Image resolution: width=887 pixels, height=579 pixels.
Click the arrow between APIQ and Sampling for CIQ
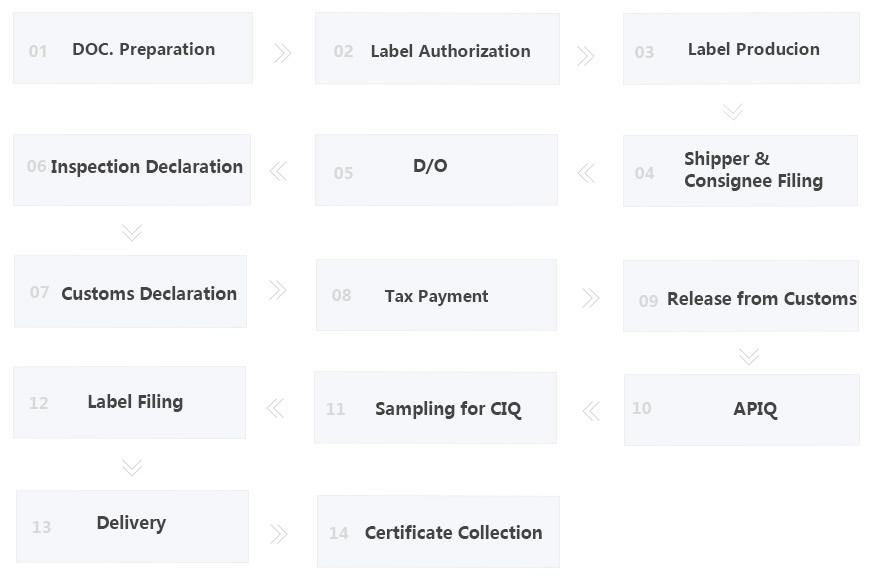(591, 410)
